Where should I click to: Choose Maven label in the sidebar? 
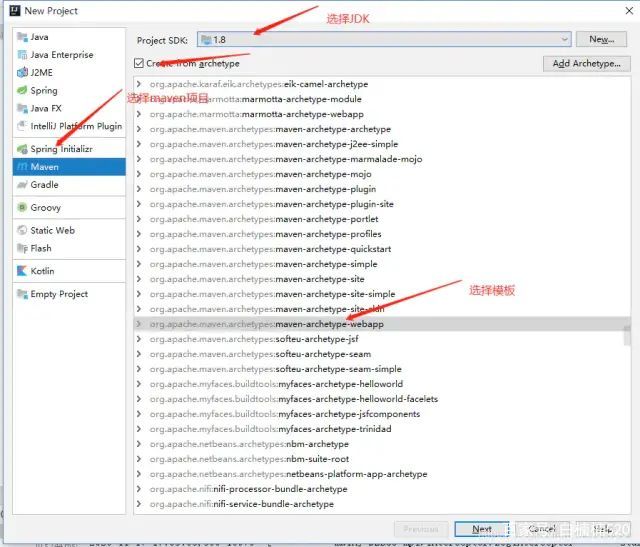tap(44, 167)
